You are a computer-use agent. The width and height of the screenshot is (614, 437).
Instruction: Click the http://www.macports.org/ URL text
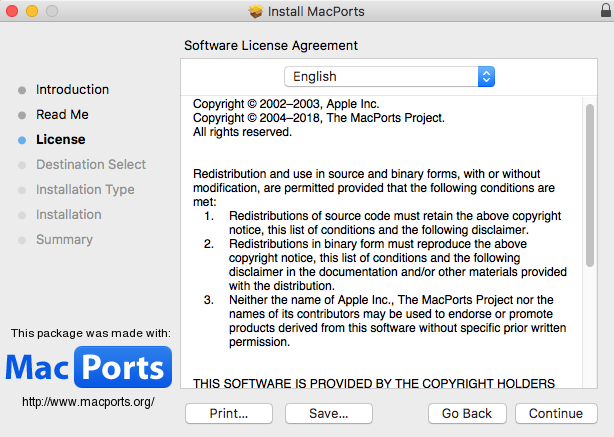point(88,402)
